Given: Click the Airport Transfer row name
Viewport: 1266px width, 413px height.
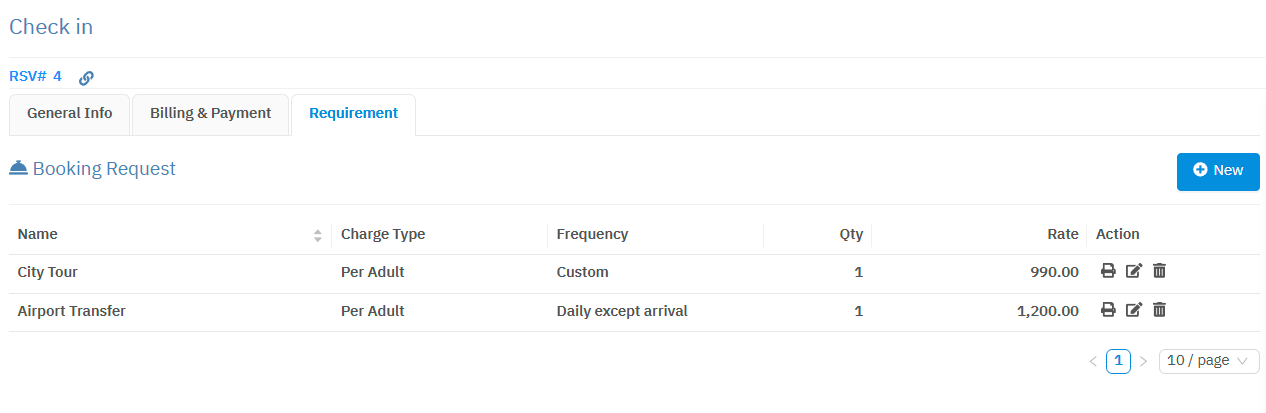Looking at the screenshot, I should (x=72, y=311).
